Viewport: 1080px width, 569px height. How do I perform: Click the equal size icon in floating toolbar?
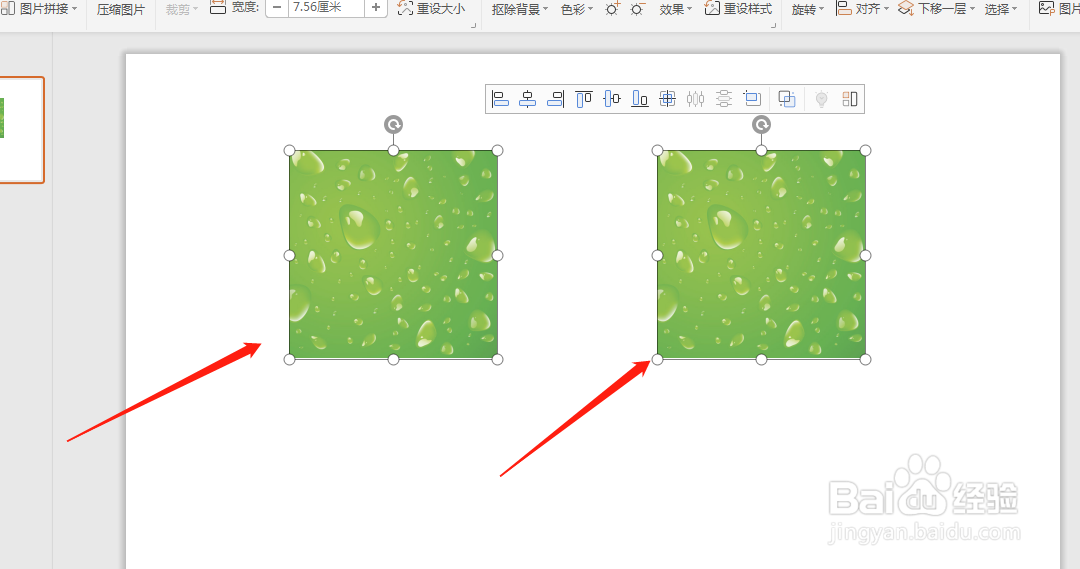[752, 99]
